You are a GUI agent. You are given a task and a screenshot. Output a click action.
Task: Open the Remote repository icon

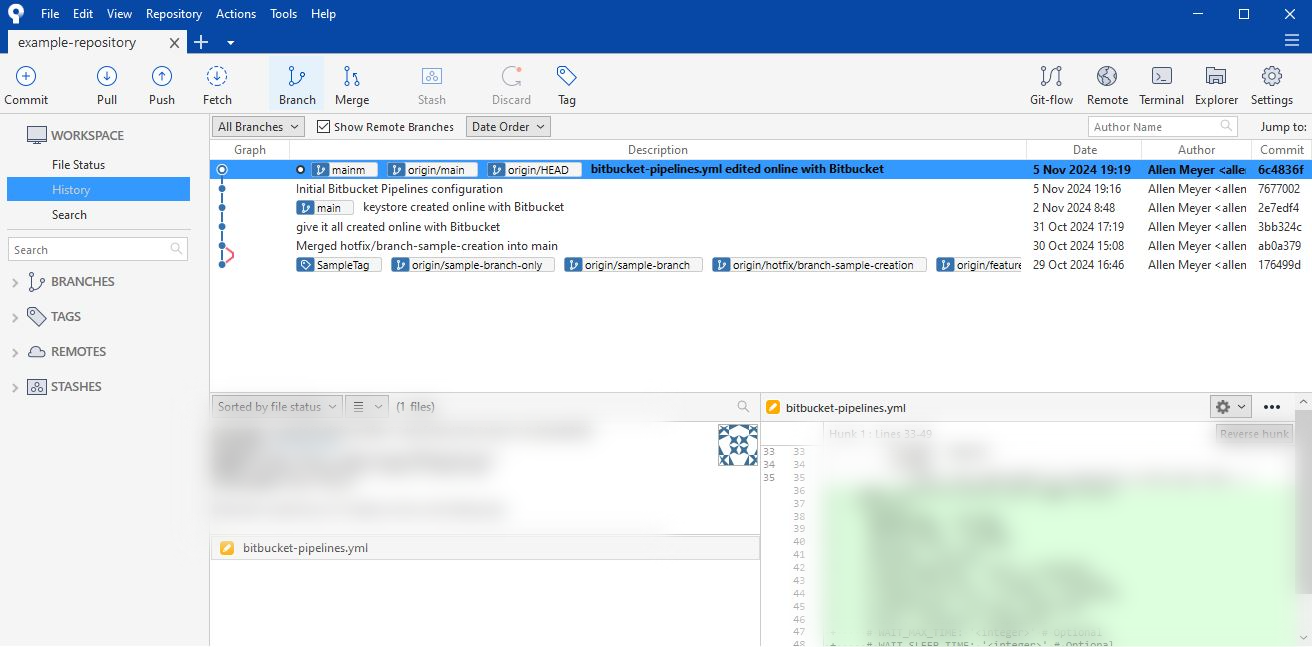1107,85
